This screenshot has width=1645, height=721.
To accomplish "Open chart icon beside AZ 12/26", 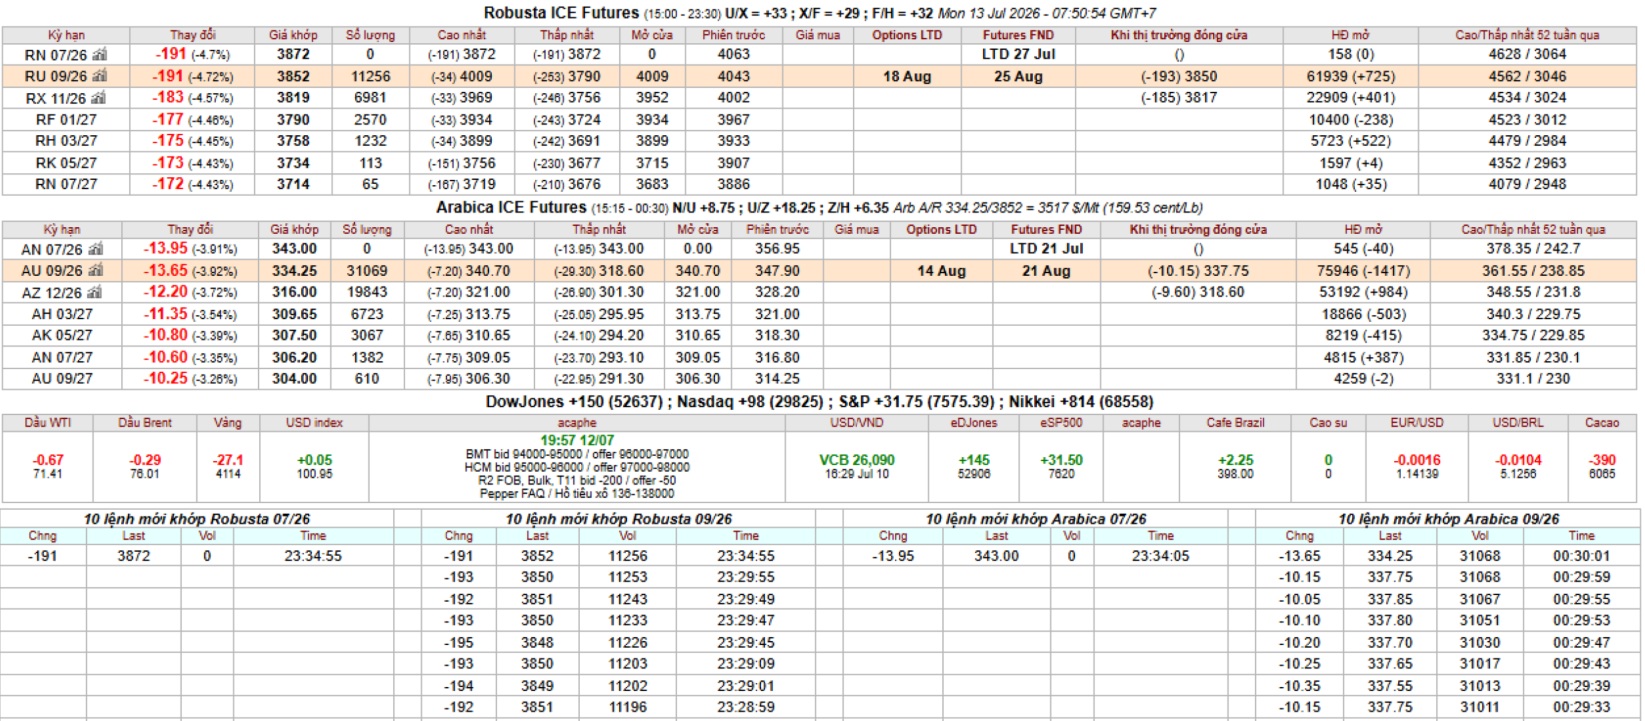I will coord(96,293).
